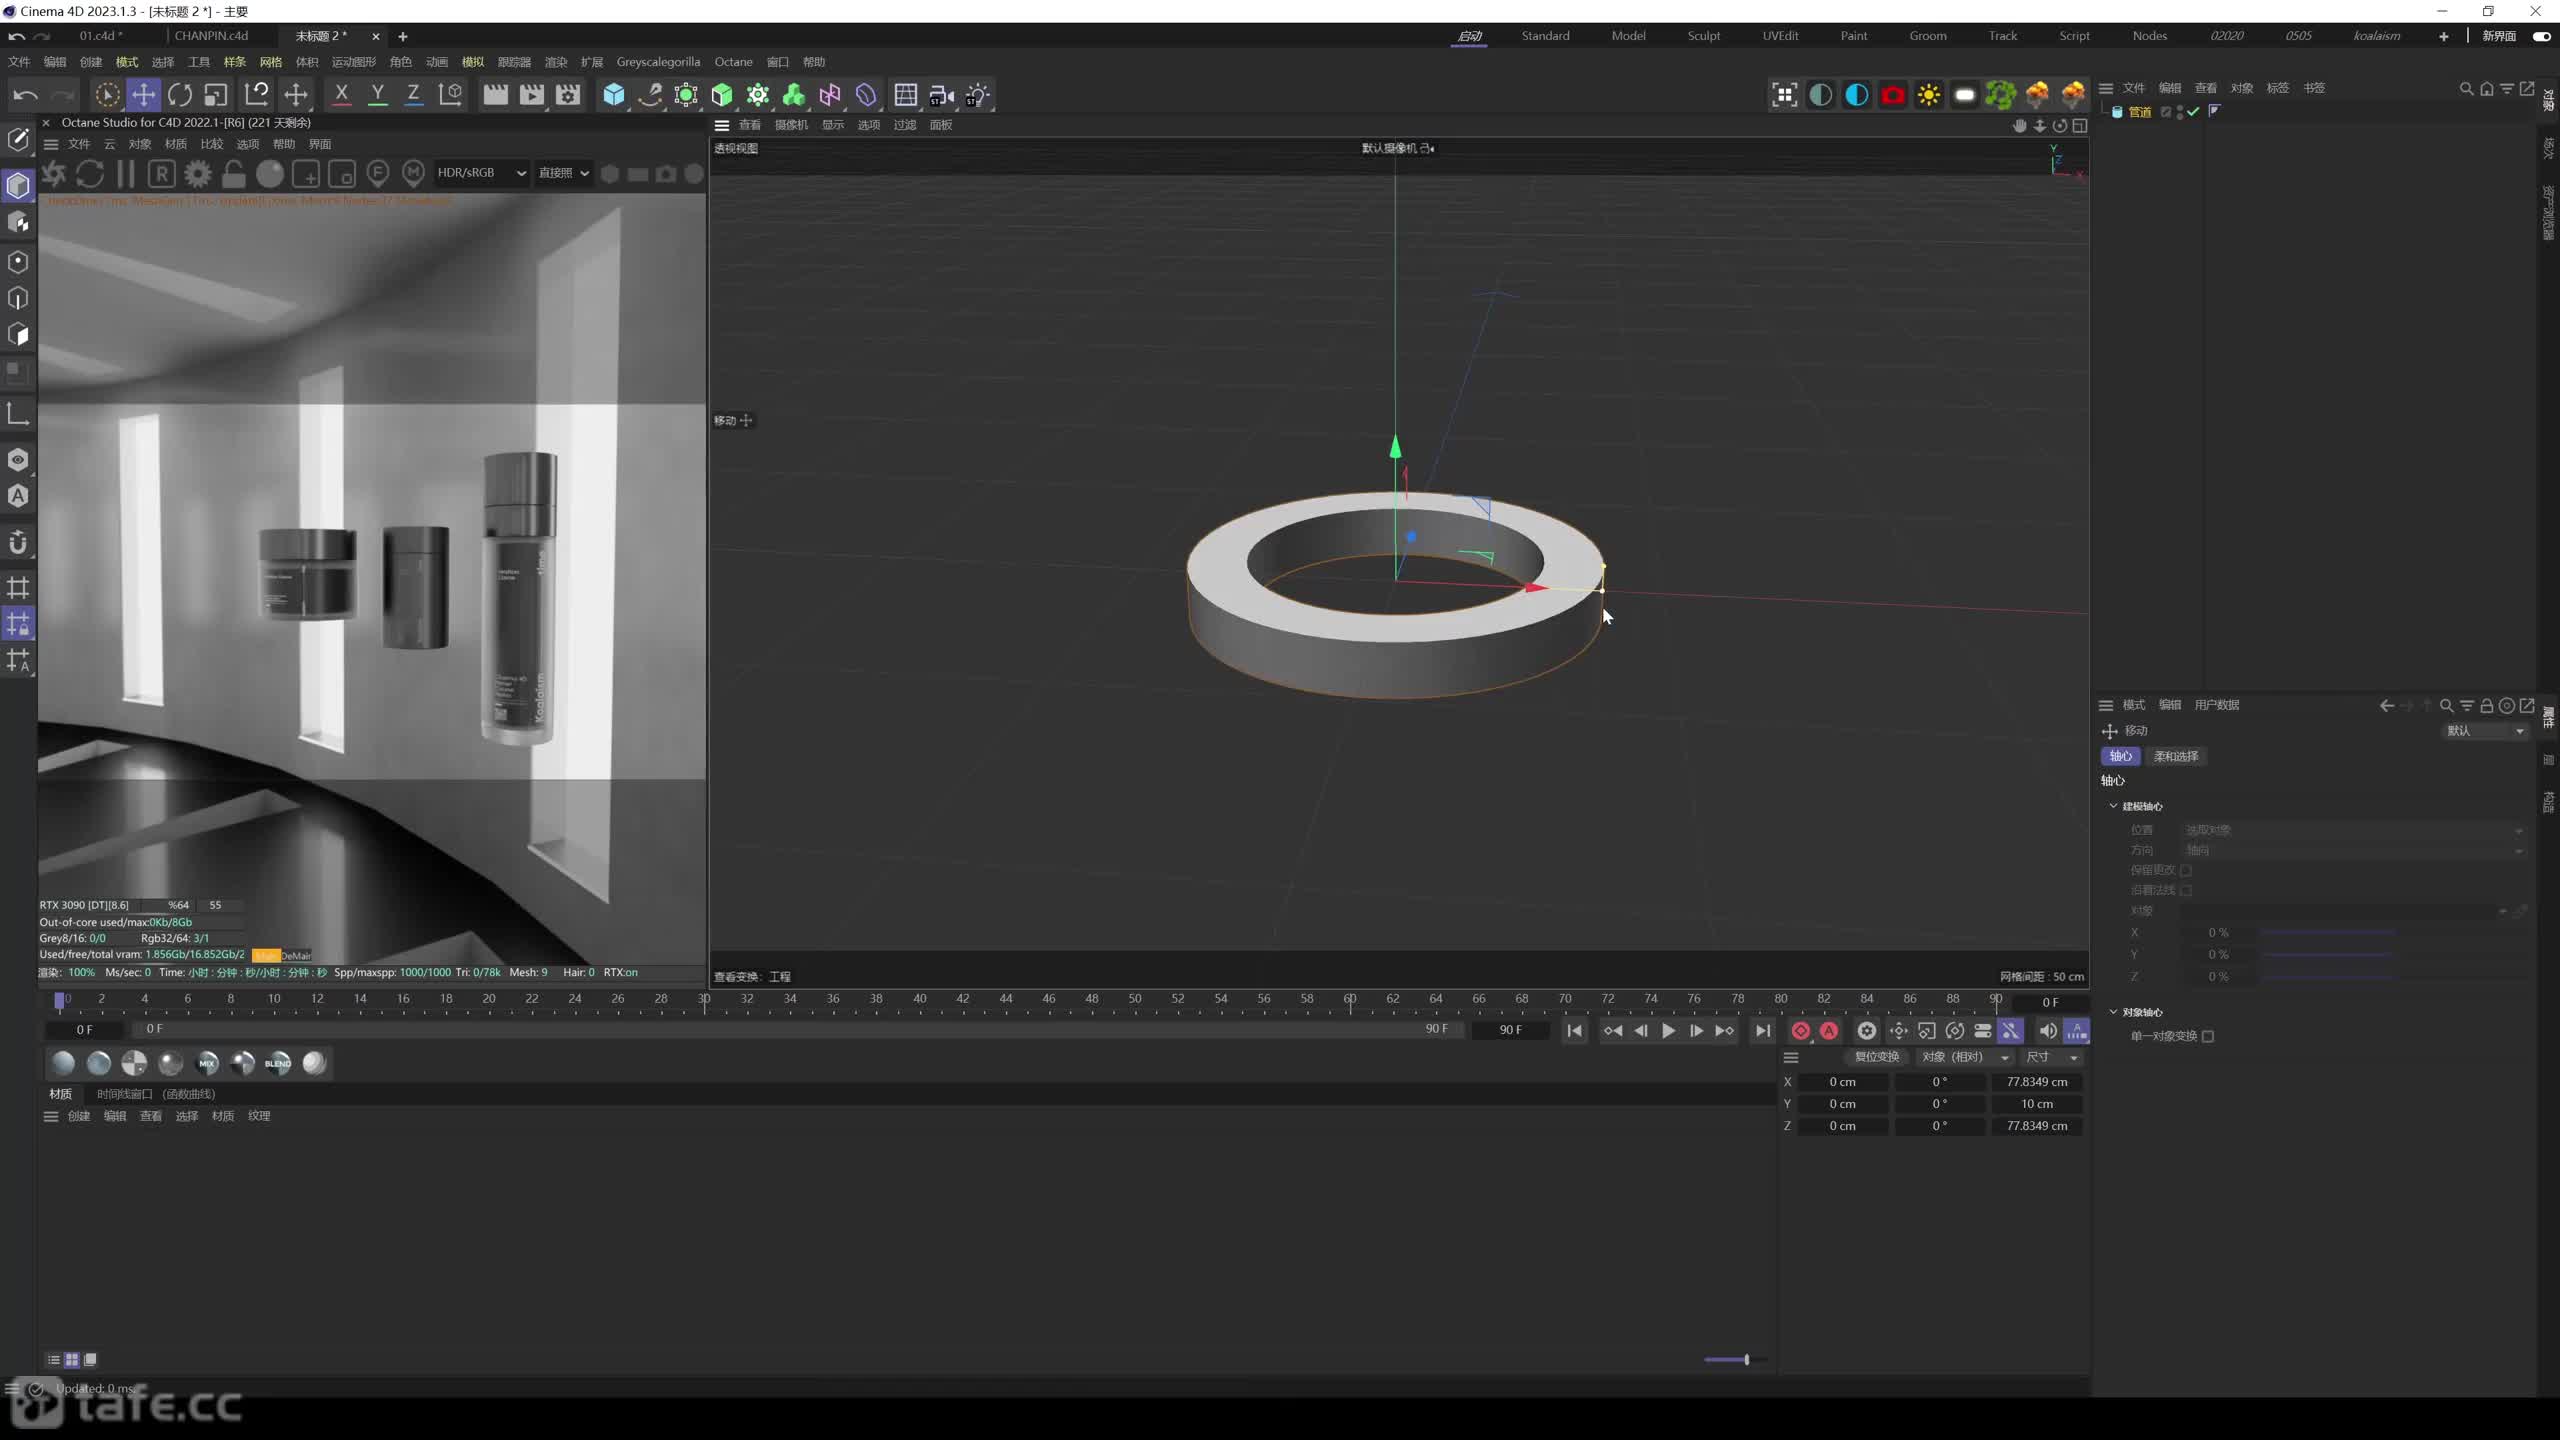The width and height of the screenshot is (2560, 1440).
Task: Select the 轴心 tab button
Action: click(x=2121, y=756)
